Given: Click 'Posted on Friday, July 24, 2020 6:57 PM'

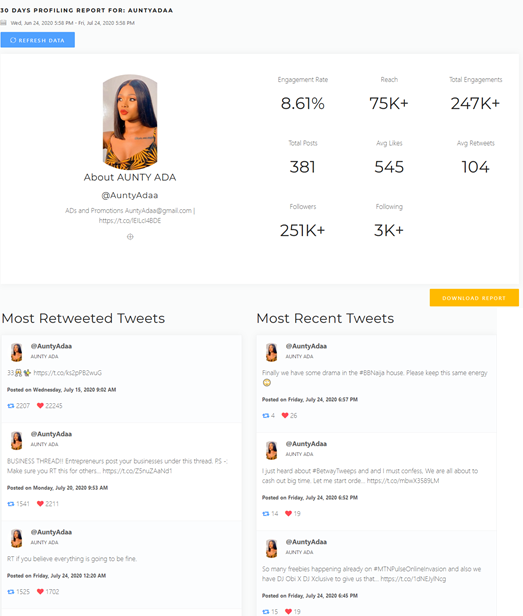Looking at the screenshot, I should click(310, 400).
